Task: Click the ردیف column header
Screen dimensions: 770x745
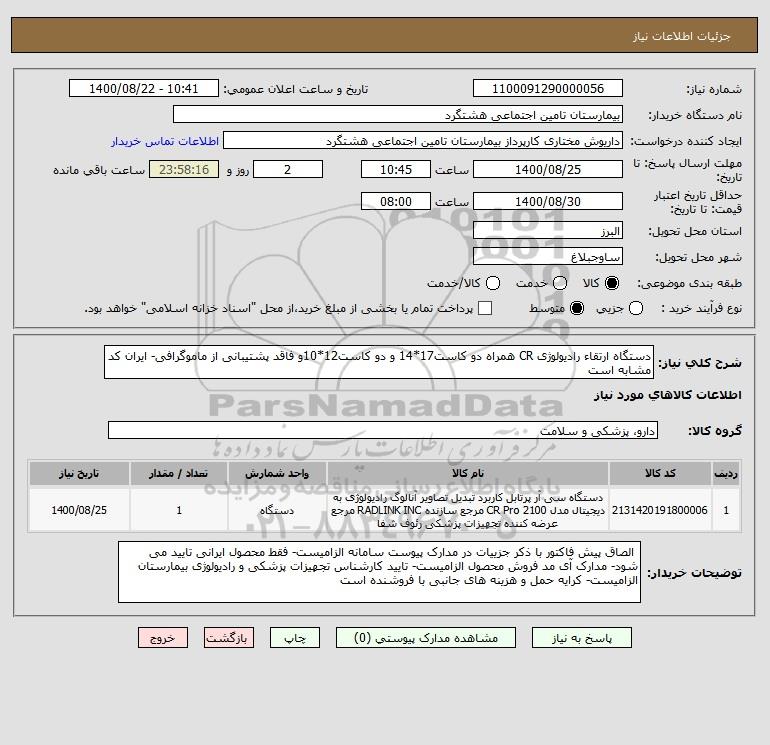Action: click(x=726, y=473)
